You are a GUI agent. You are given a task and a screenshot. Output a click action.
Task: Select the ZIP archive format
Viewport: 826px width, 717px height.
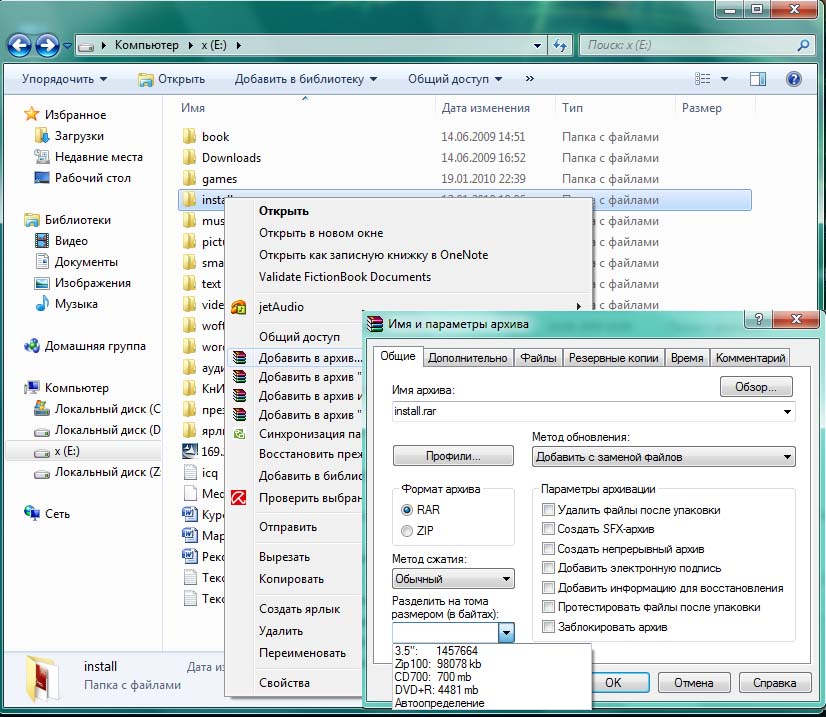tap(406, 530)
